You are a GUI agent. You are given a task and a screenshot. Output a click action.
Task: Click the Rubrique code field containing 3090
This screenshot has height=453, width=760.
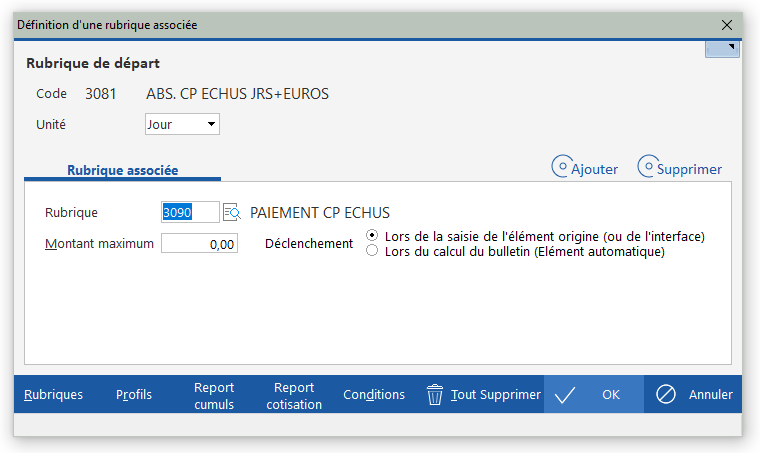tap(190, 212)
